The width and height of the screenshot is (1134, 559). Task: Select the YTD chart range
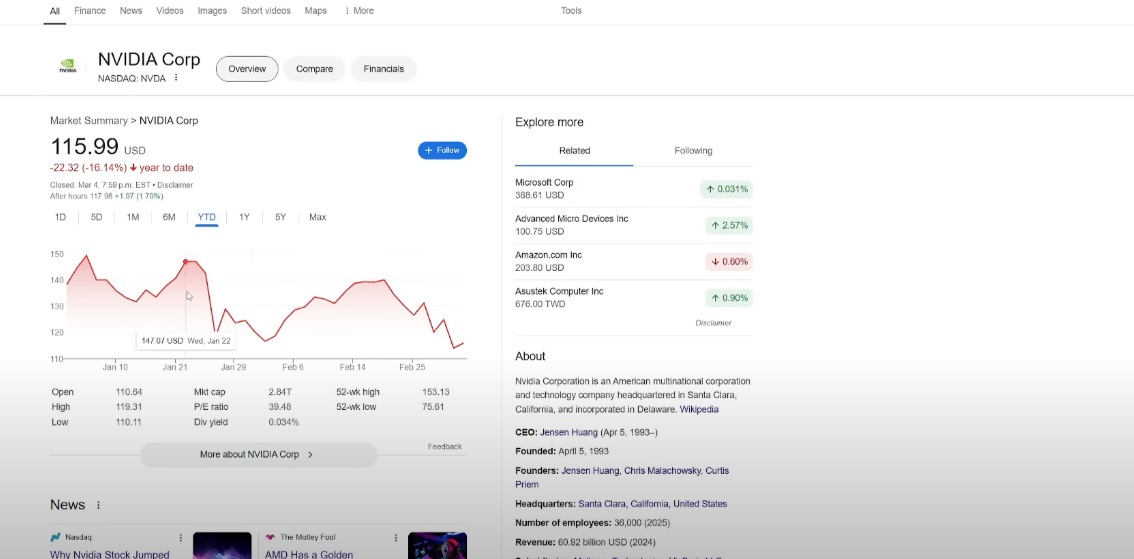tap(207, 217)
